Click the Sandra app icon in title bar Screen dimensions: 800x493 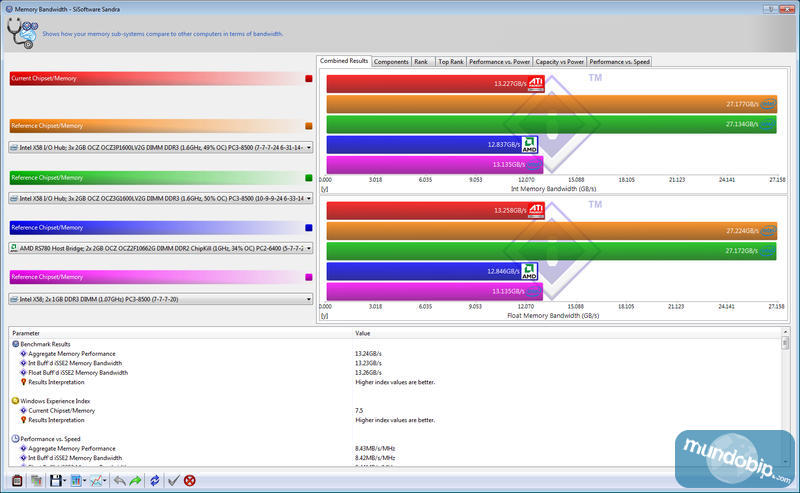(9, 9)
